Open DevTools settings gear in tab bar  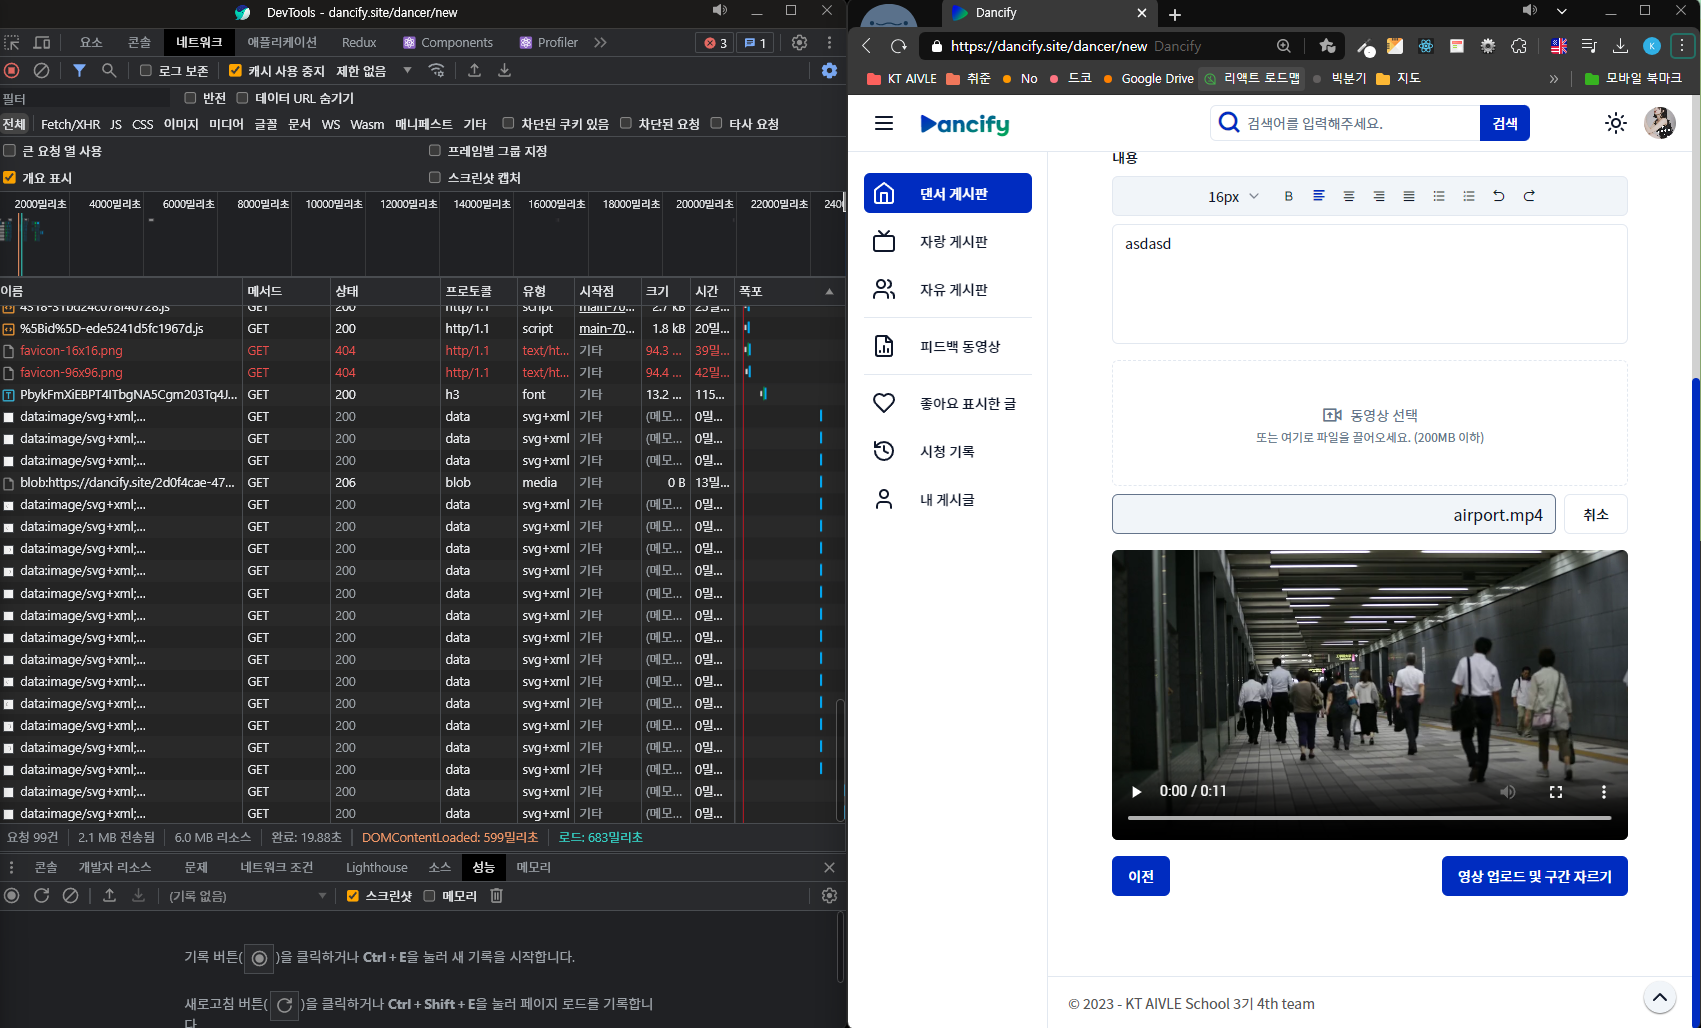[x=799, y=42]
